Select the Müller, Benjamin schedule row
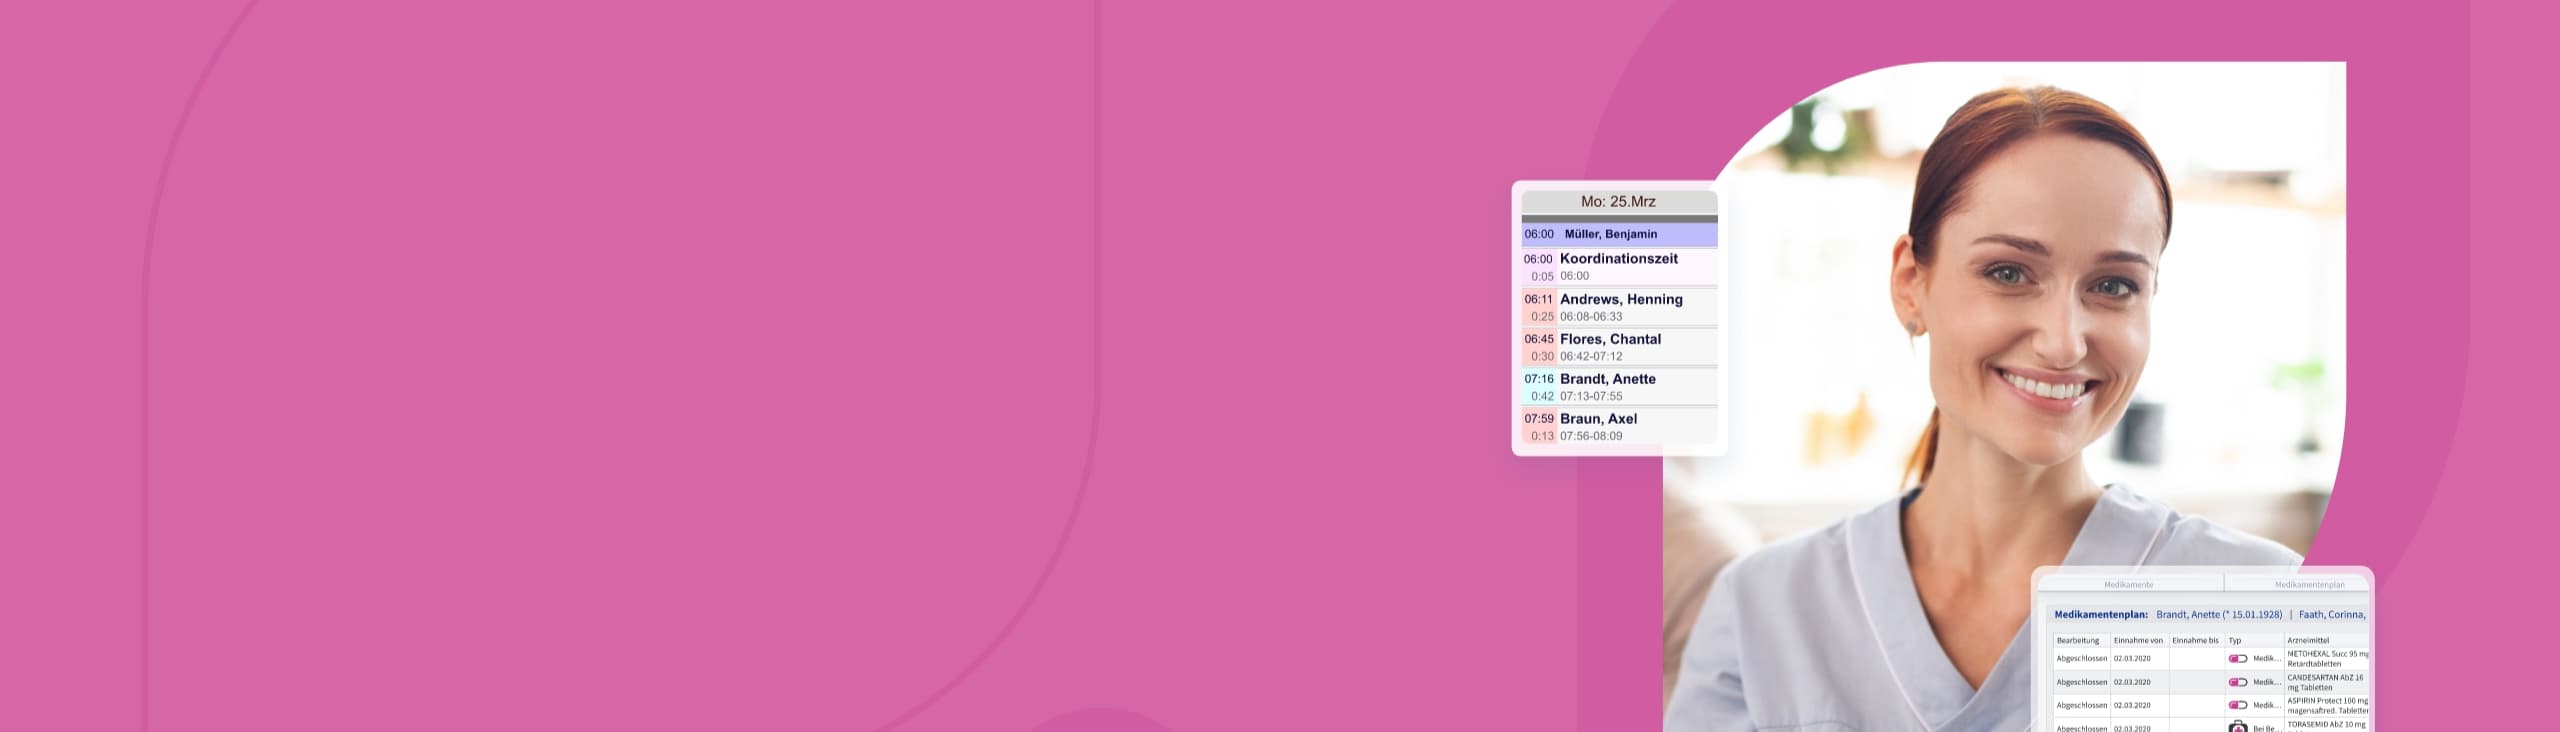 click(x=1618, y=234)
